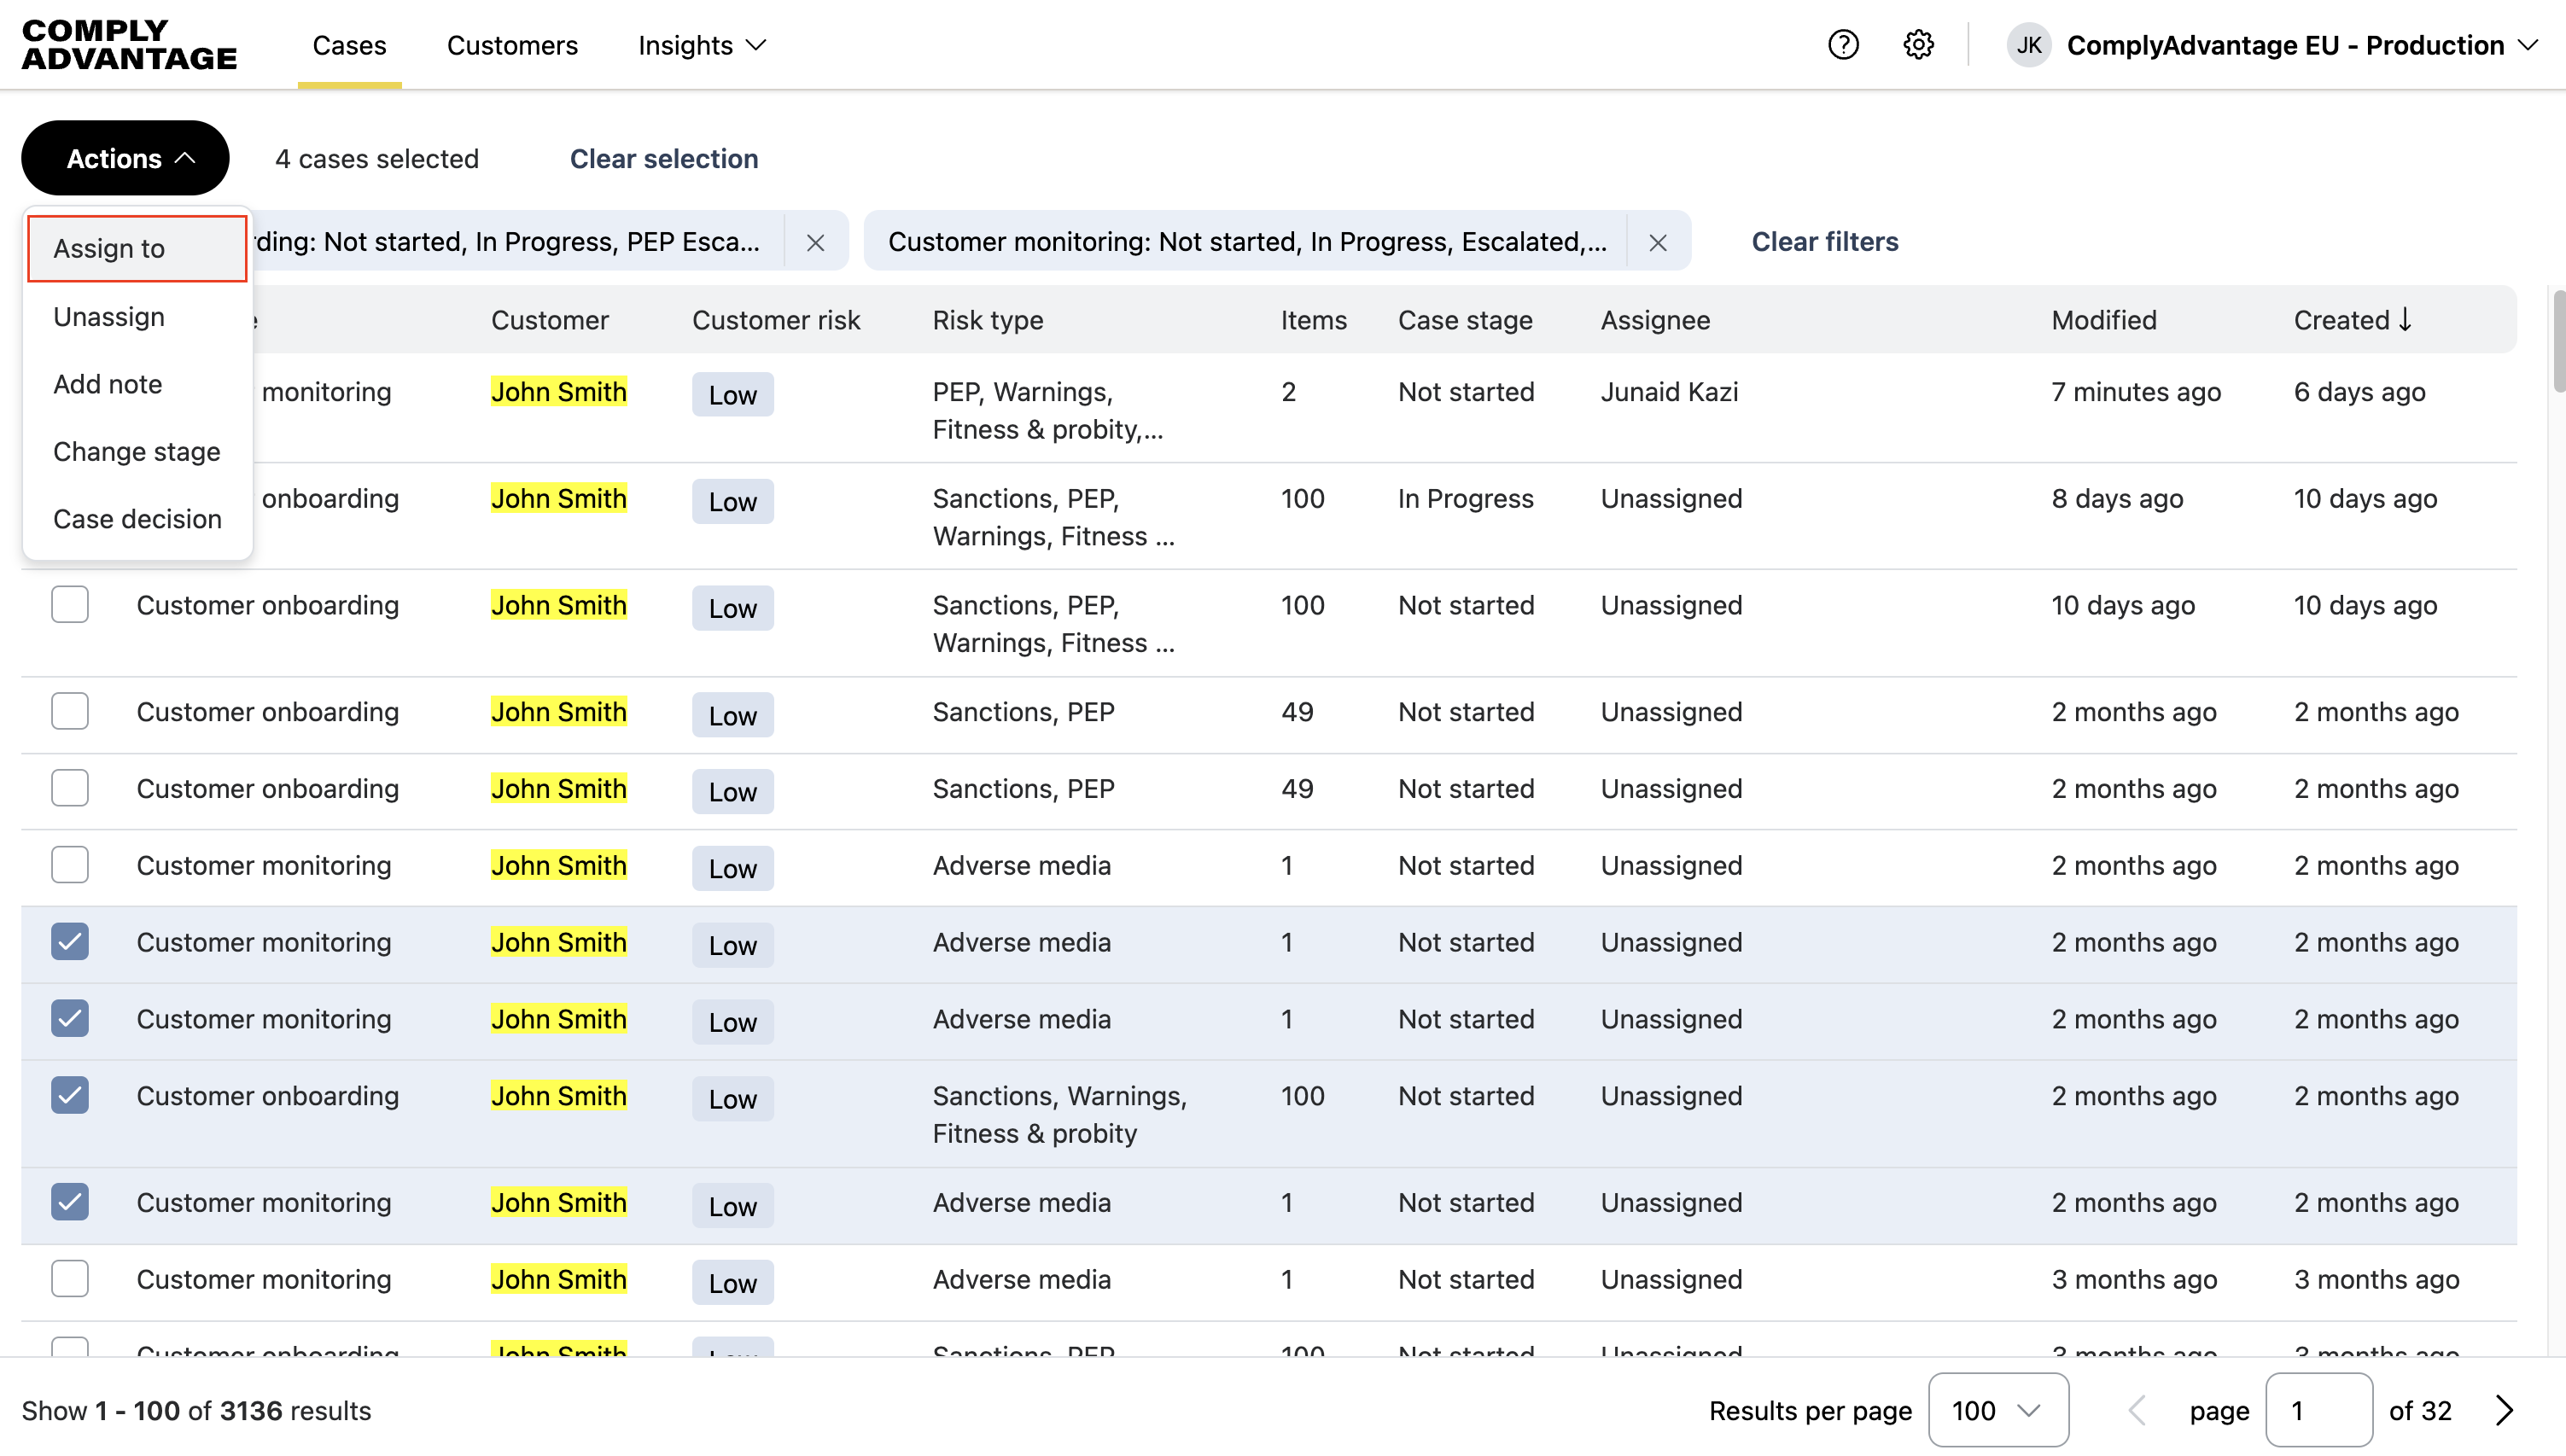Uncheck the selected Sanctions, Warnings onboarding row

pyautogui.click(x=70, y=1096)
